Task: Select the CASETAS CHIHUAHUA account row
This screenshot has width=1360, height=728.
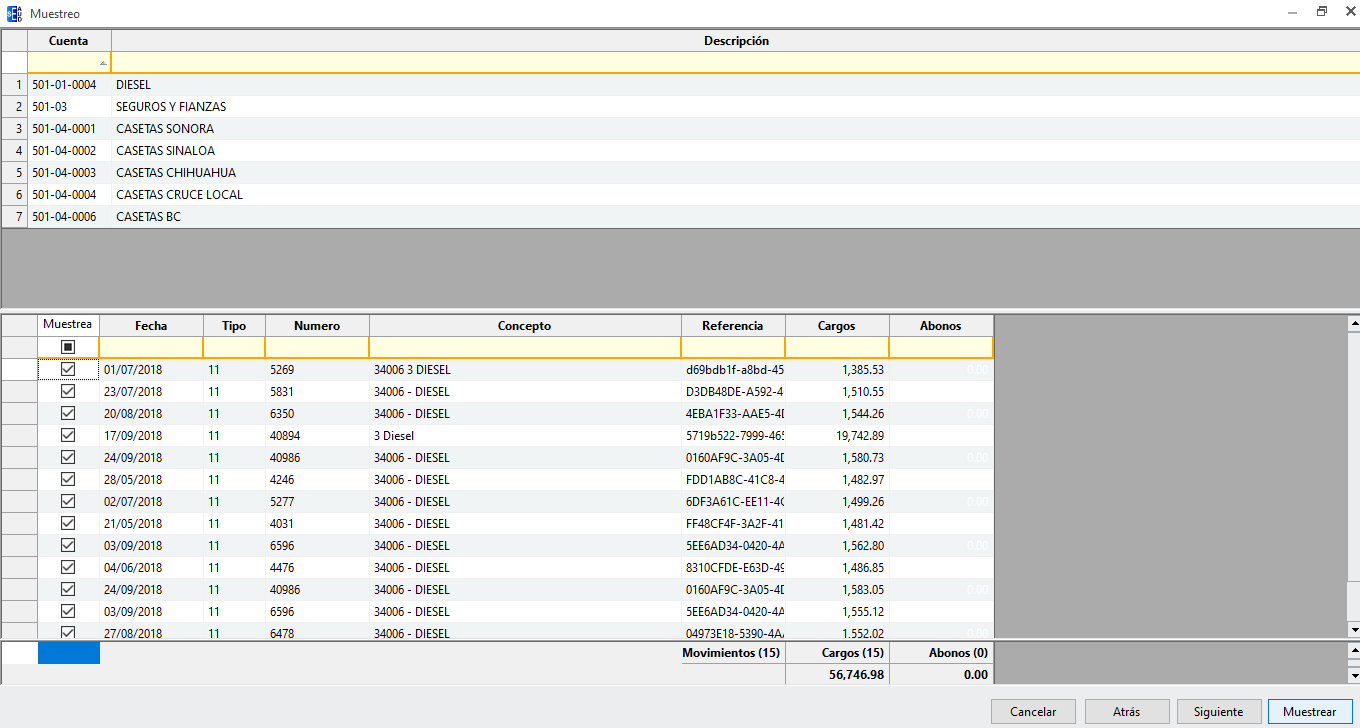Action: (176, 173)
